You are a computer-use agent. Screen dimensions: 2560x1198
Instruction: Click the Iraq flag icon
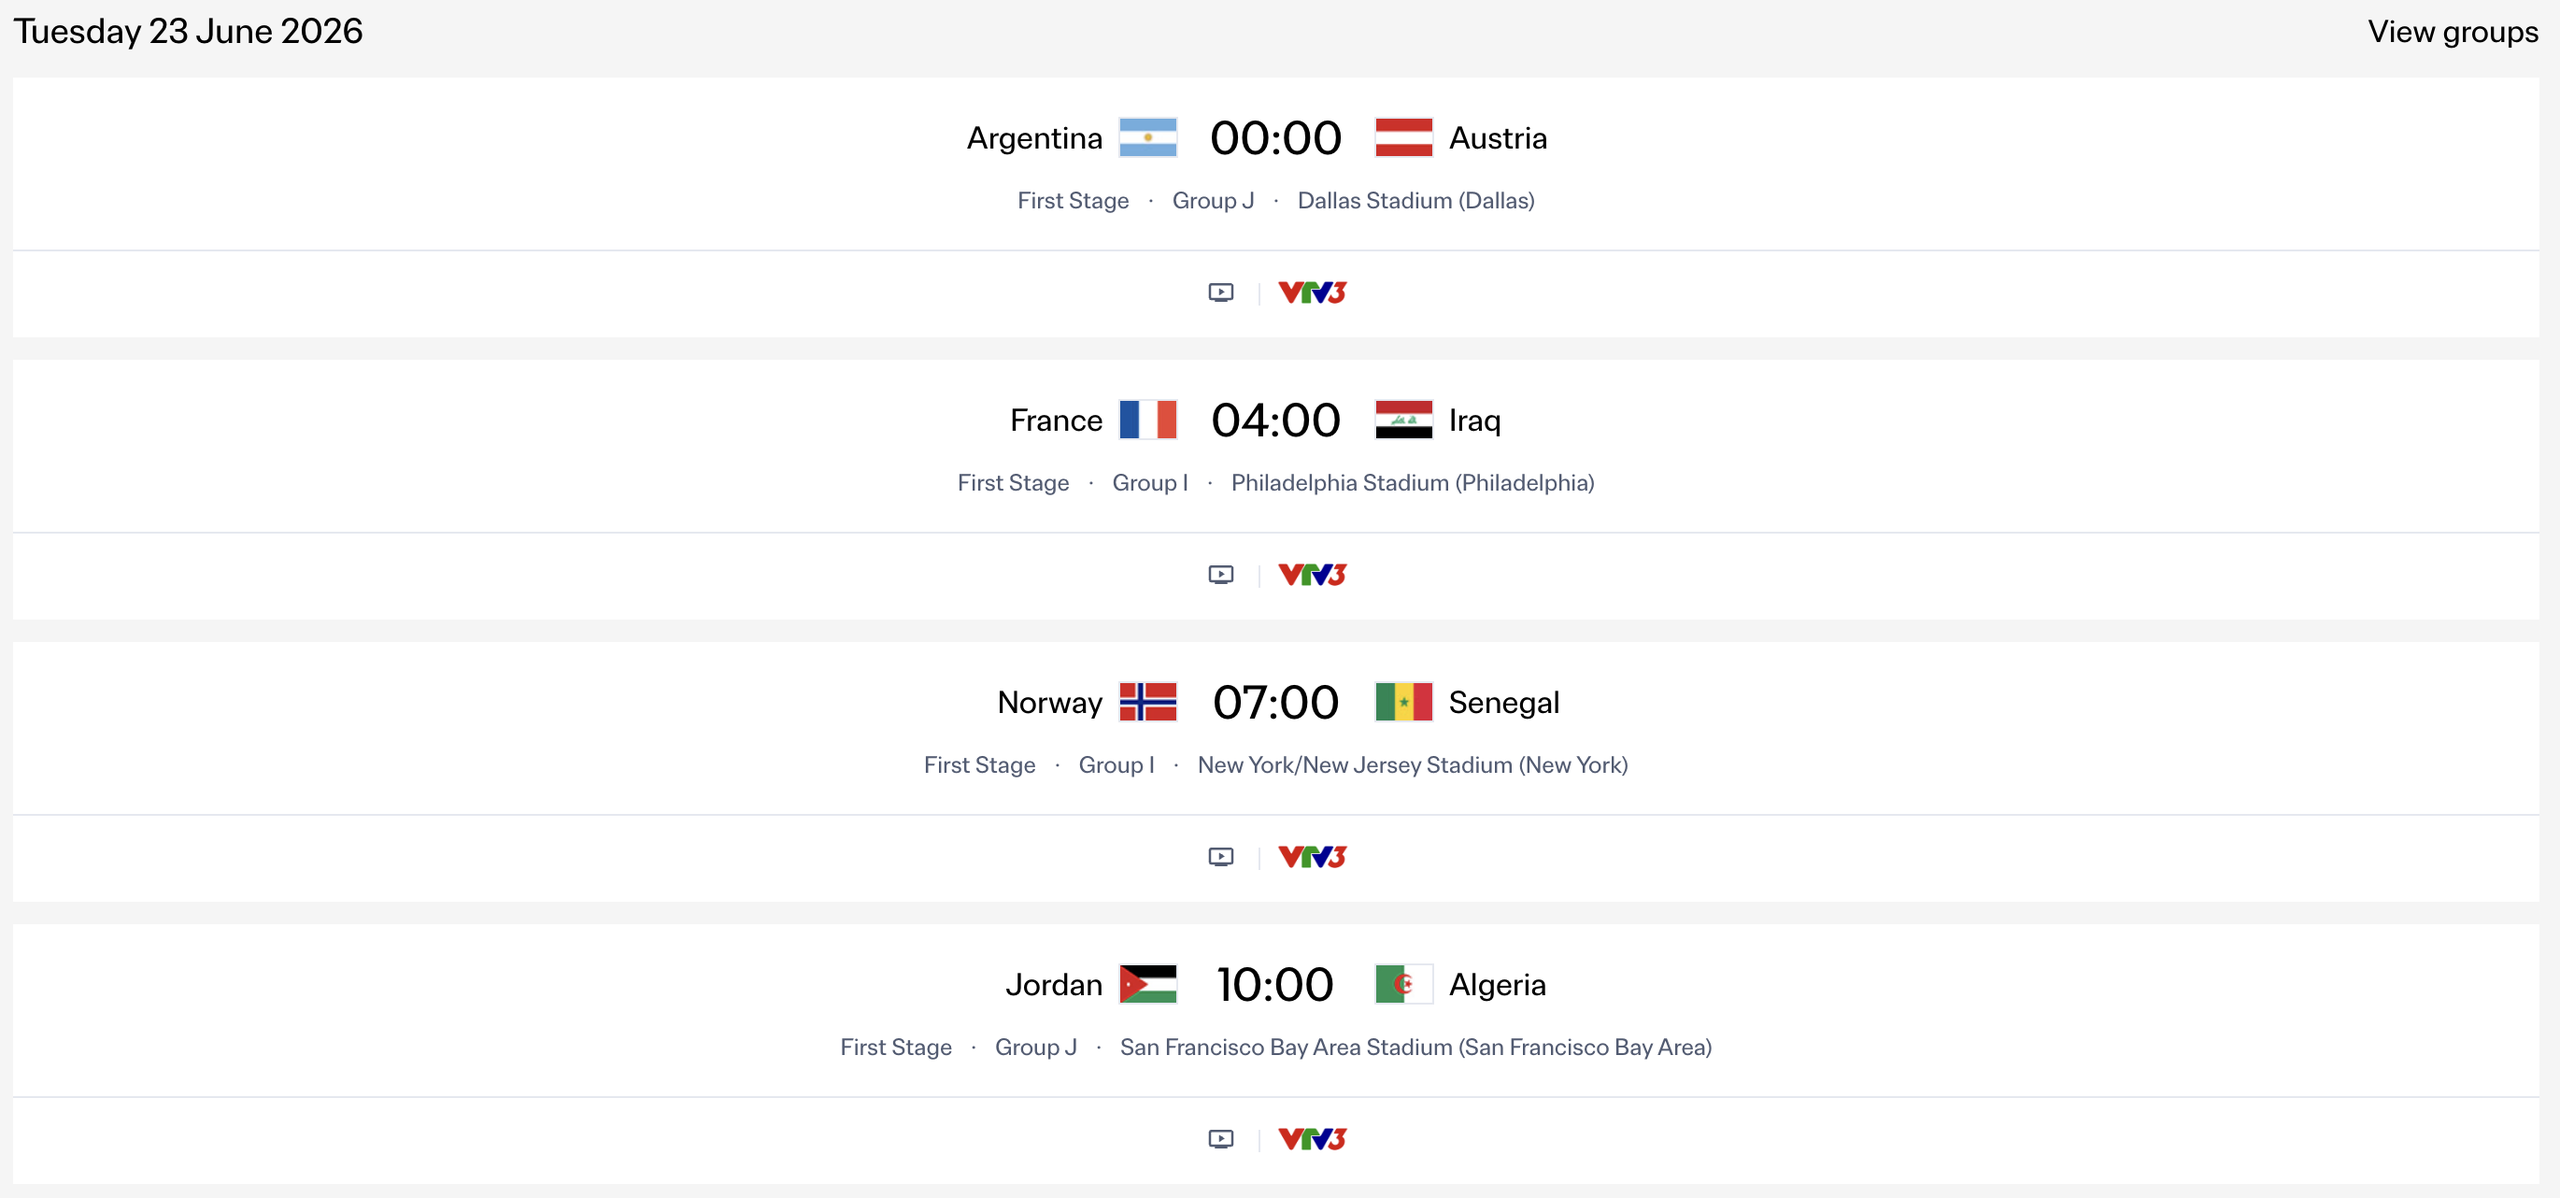[x=1404, y=420]
